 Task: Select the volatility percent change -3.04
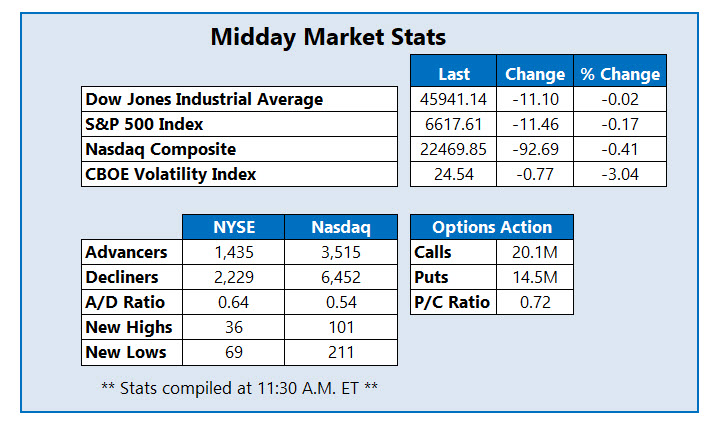(620, 174)
